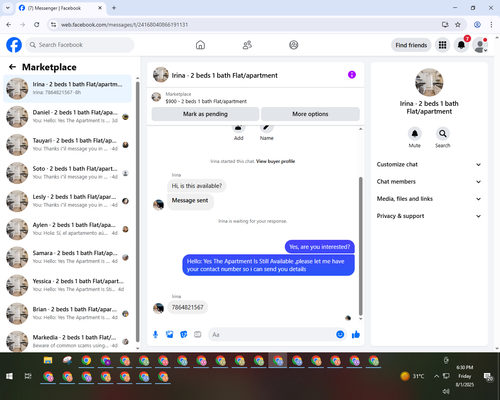Go back using the Marketplace arrow
The image size is (500, 400).
(x=12, y=67)
